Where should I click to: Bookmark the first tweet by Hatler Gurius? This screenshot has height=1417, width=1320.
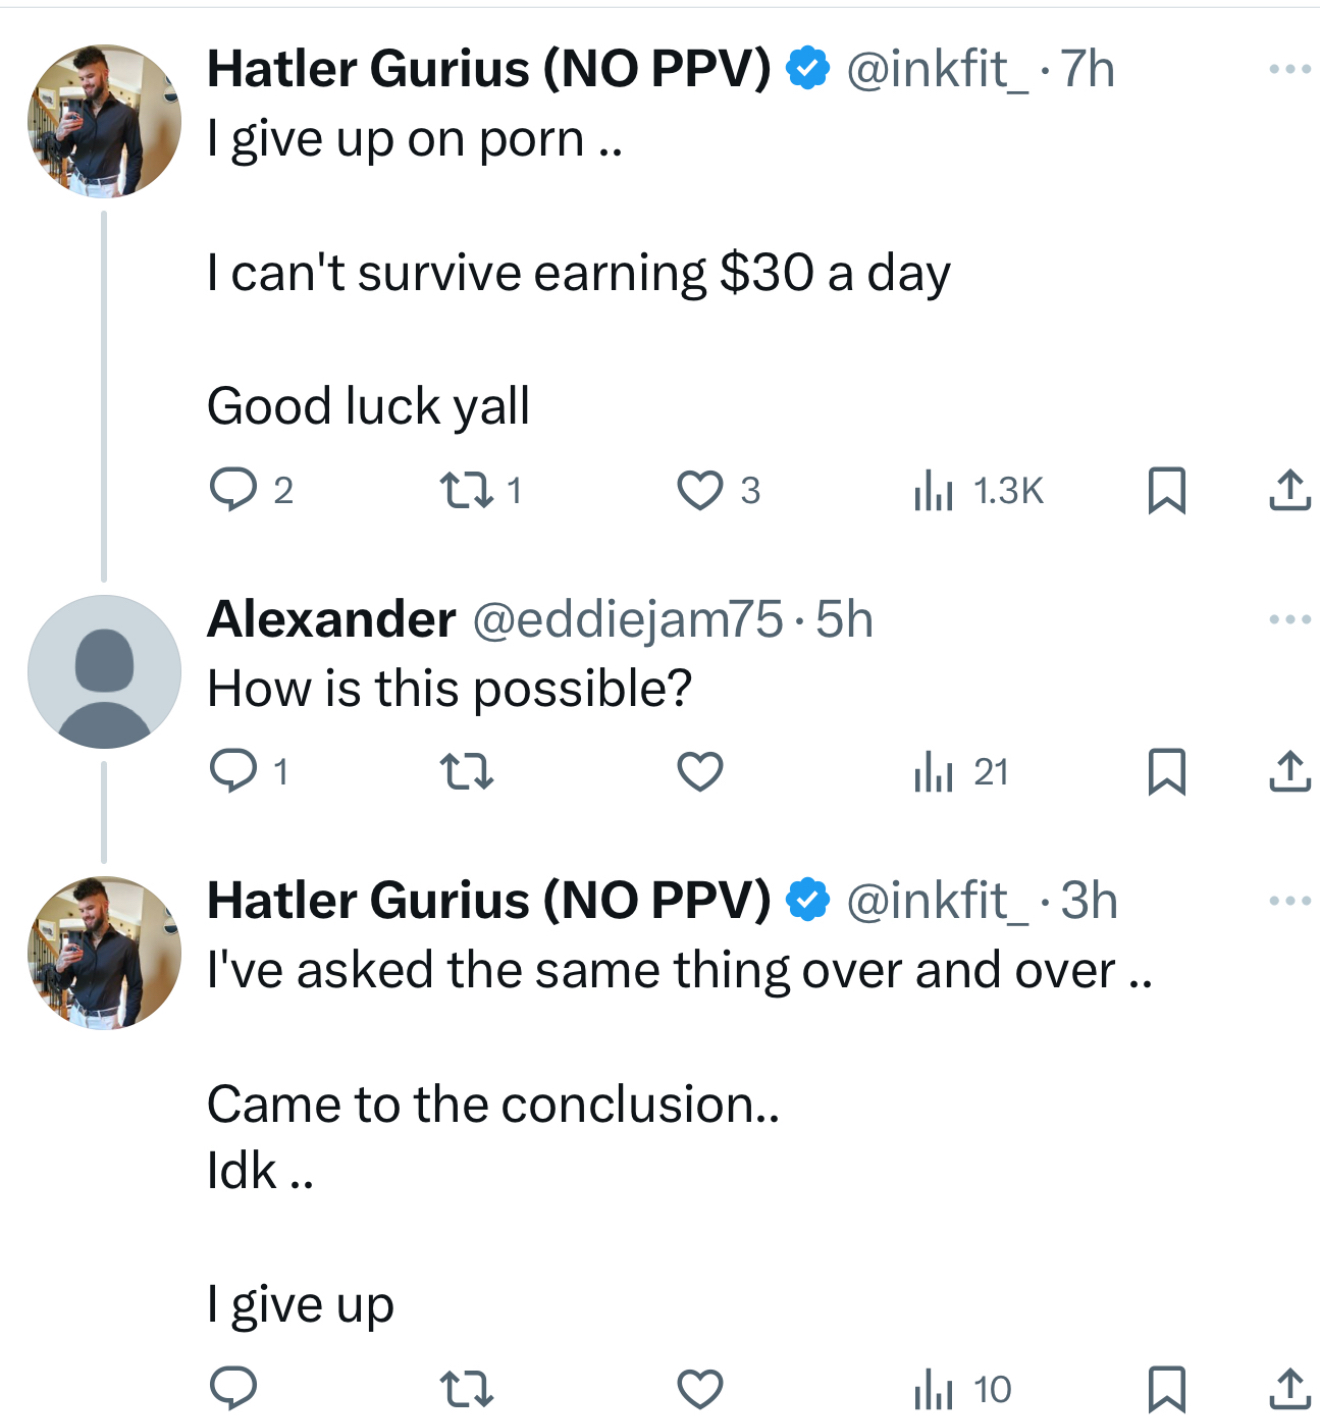coord(1166,490)
